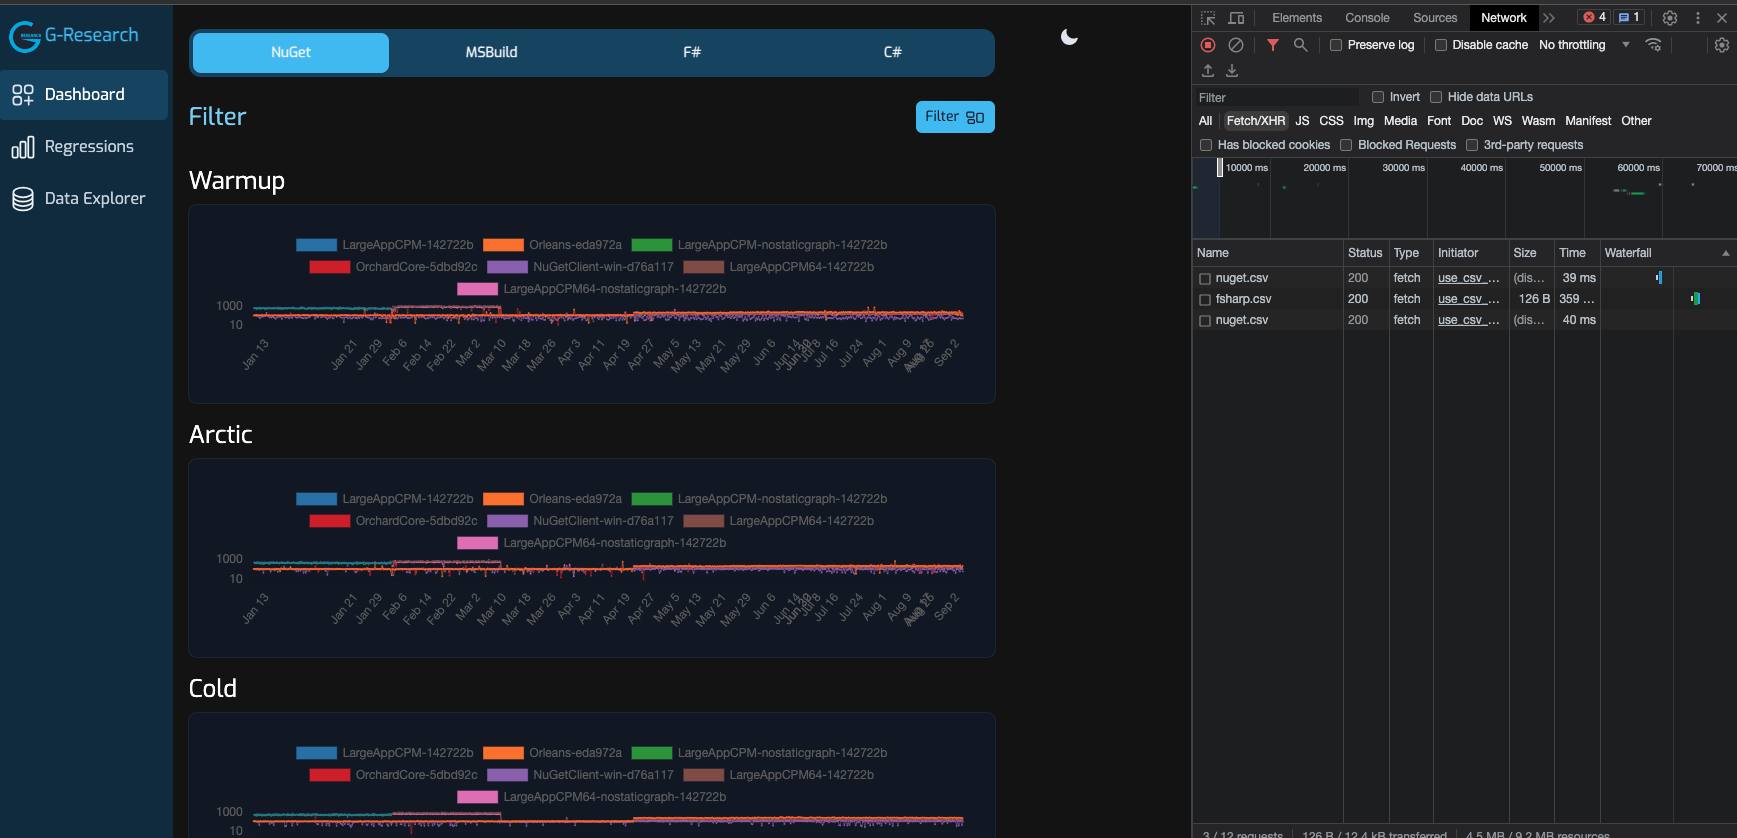Filter requests by Img

(1363, 121)
